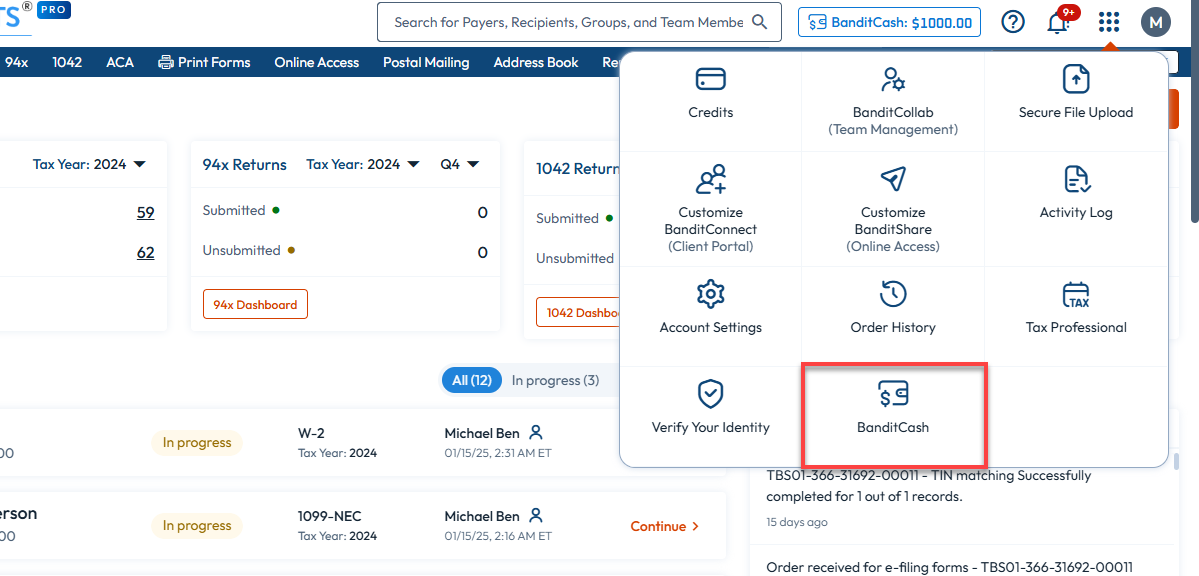The width and height of the screenshot is (1199, 576).
Task: Click the PRO badge near logo
Action: tap(54, 11)
